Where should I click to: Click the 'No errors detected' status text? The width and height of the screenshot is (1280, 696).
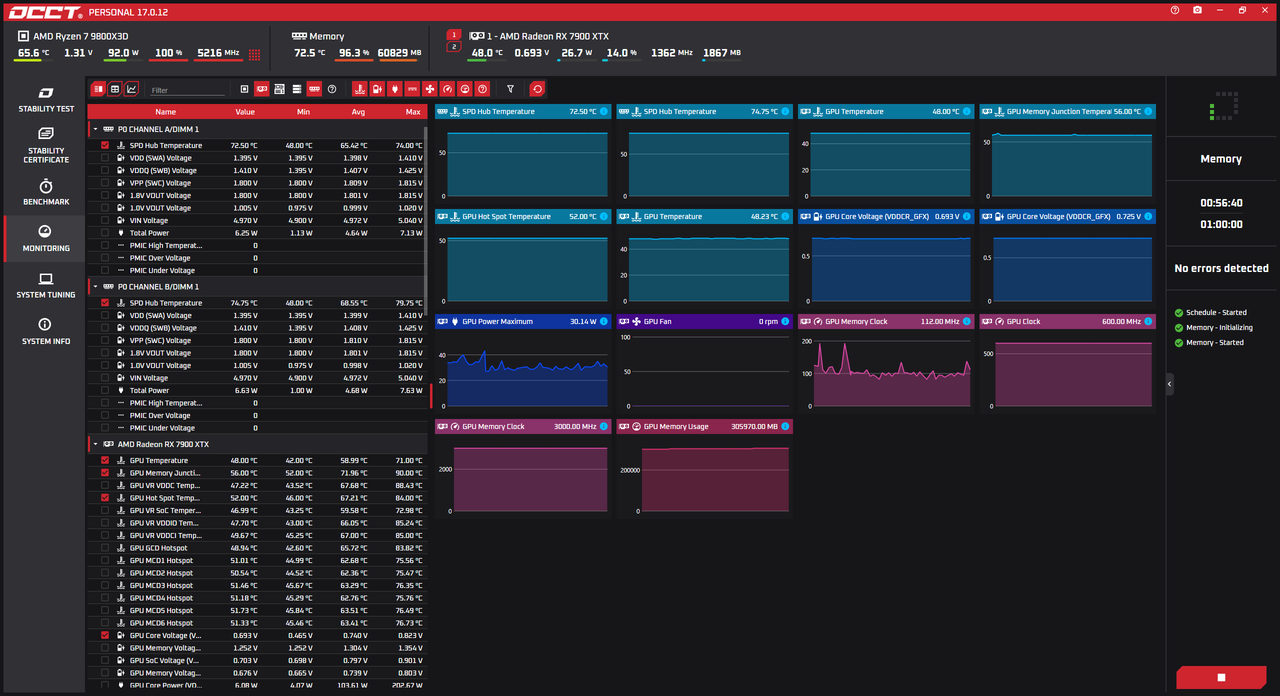click(x=1221, y=268)
